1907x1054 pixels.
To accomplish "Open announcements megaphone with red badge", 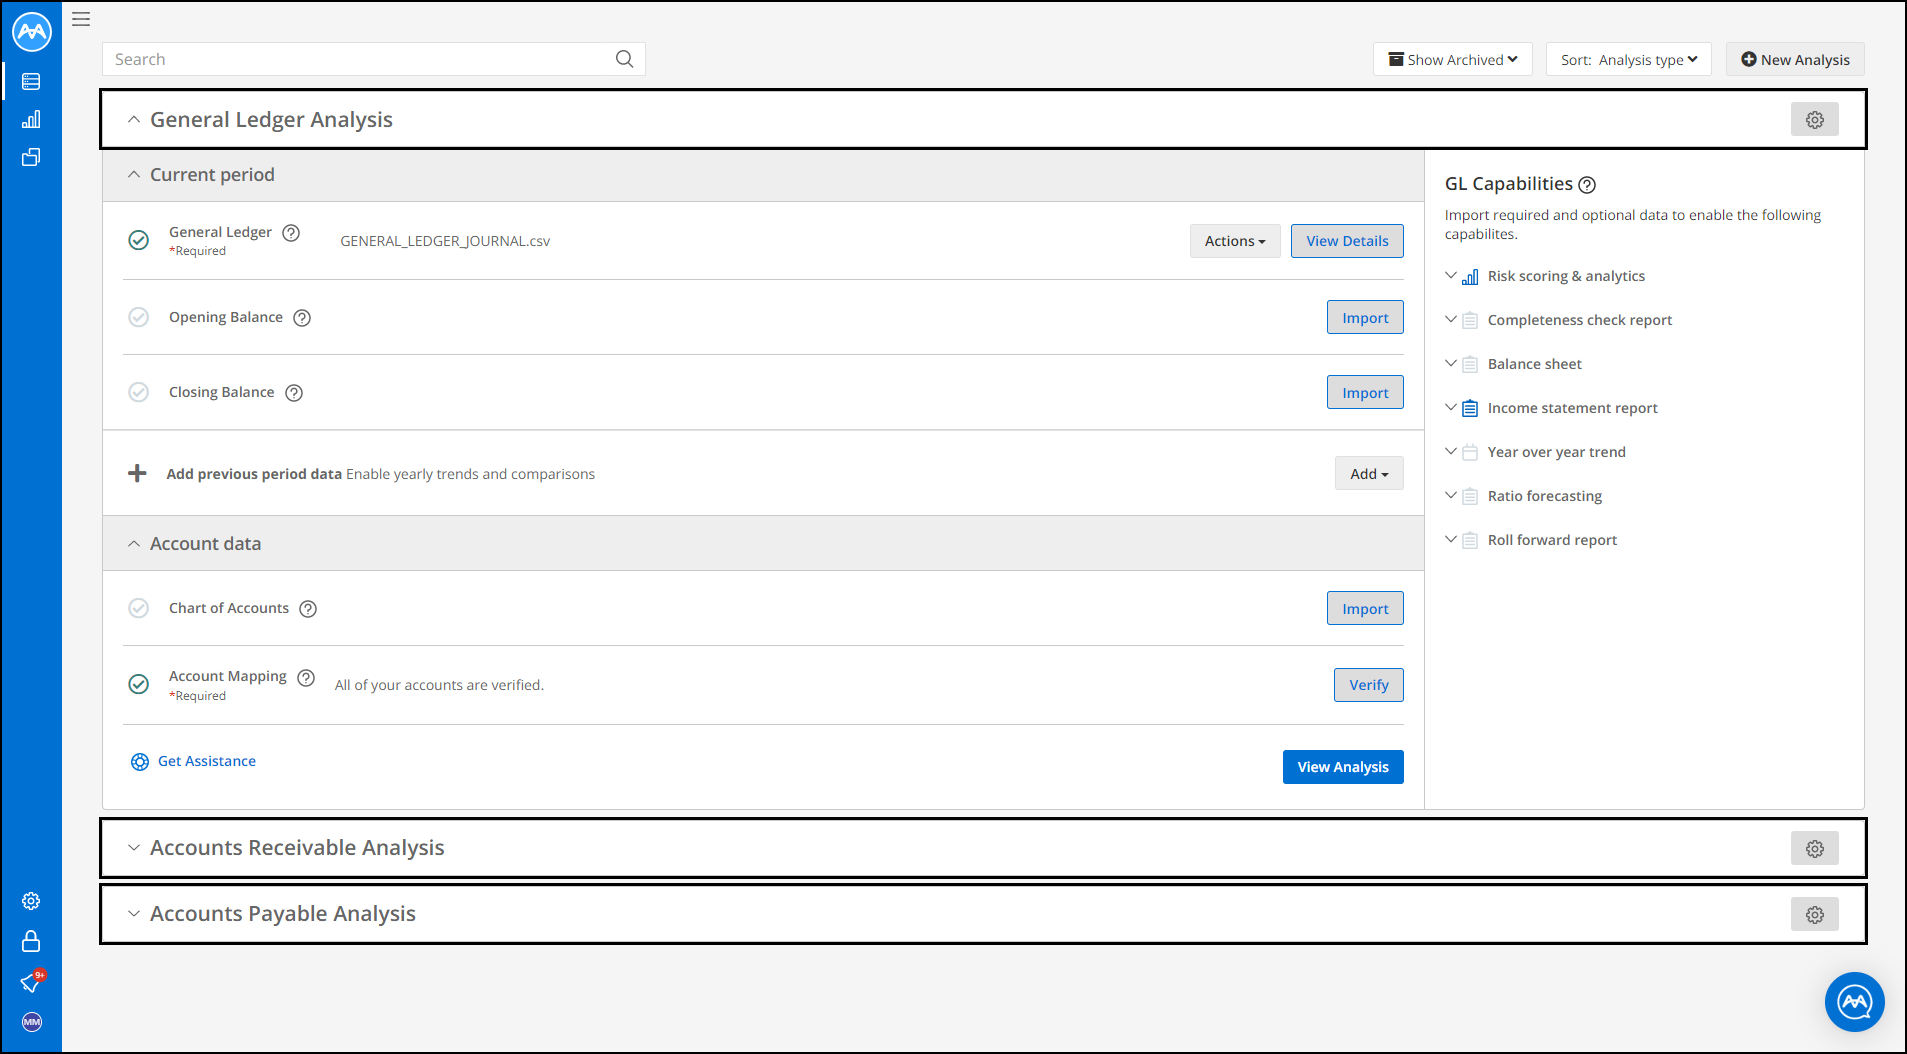I will [32, 981].
